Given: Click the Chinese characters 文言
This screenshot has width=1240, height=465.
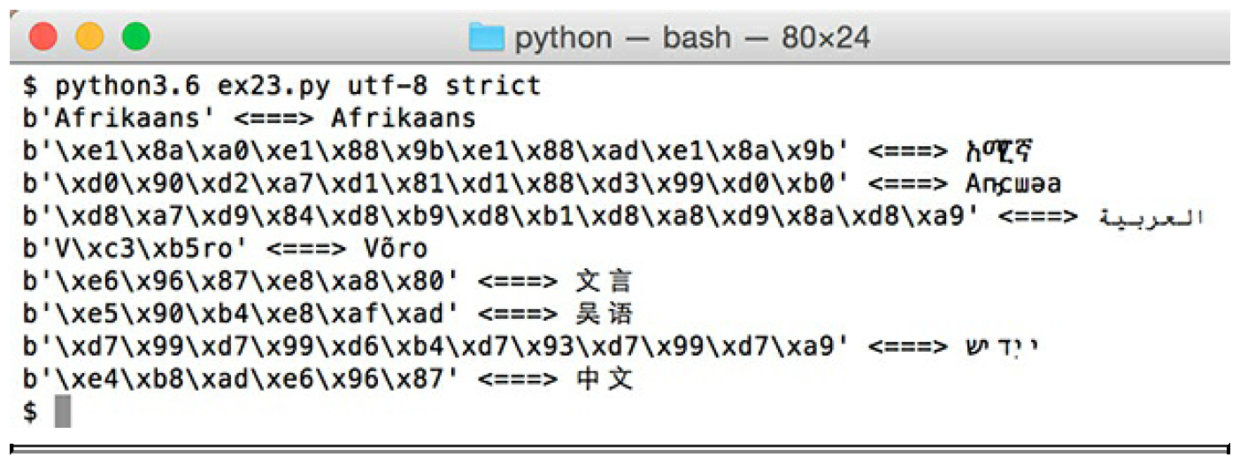Looking at the screenshot, I should pyautogui.click(x=604, y=281).
